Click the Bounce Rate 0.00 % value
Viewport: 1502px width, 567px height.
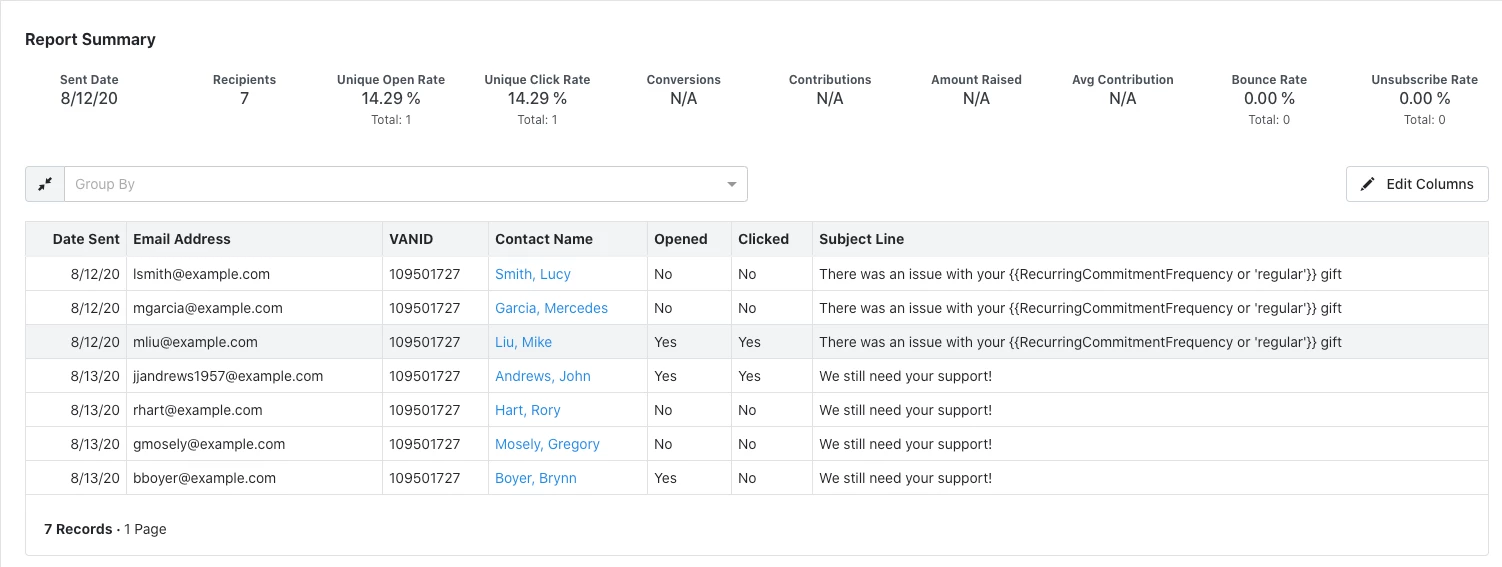1269,98
